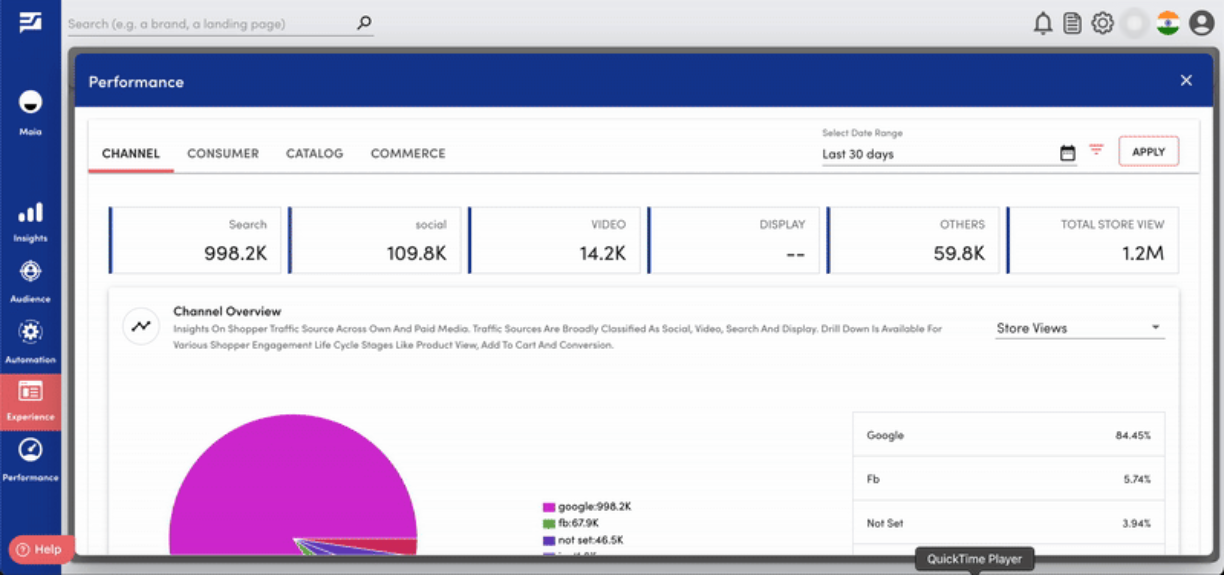The image size is (1224, 575).
Task: Click the APPLY button
Action: pos(1148,152)
